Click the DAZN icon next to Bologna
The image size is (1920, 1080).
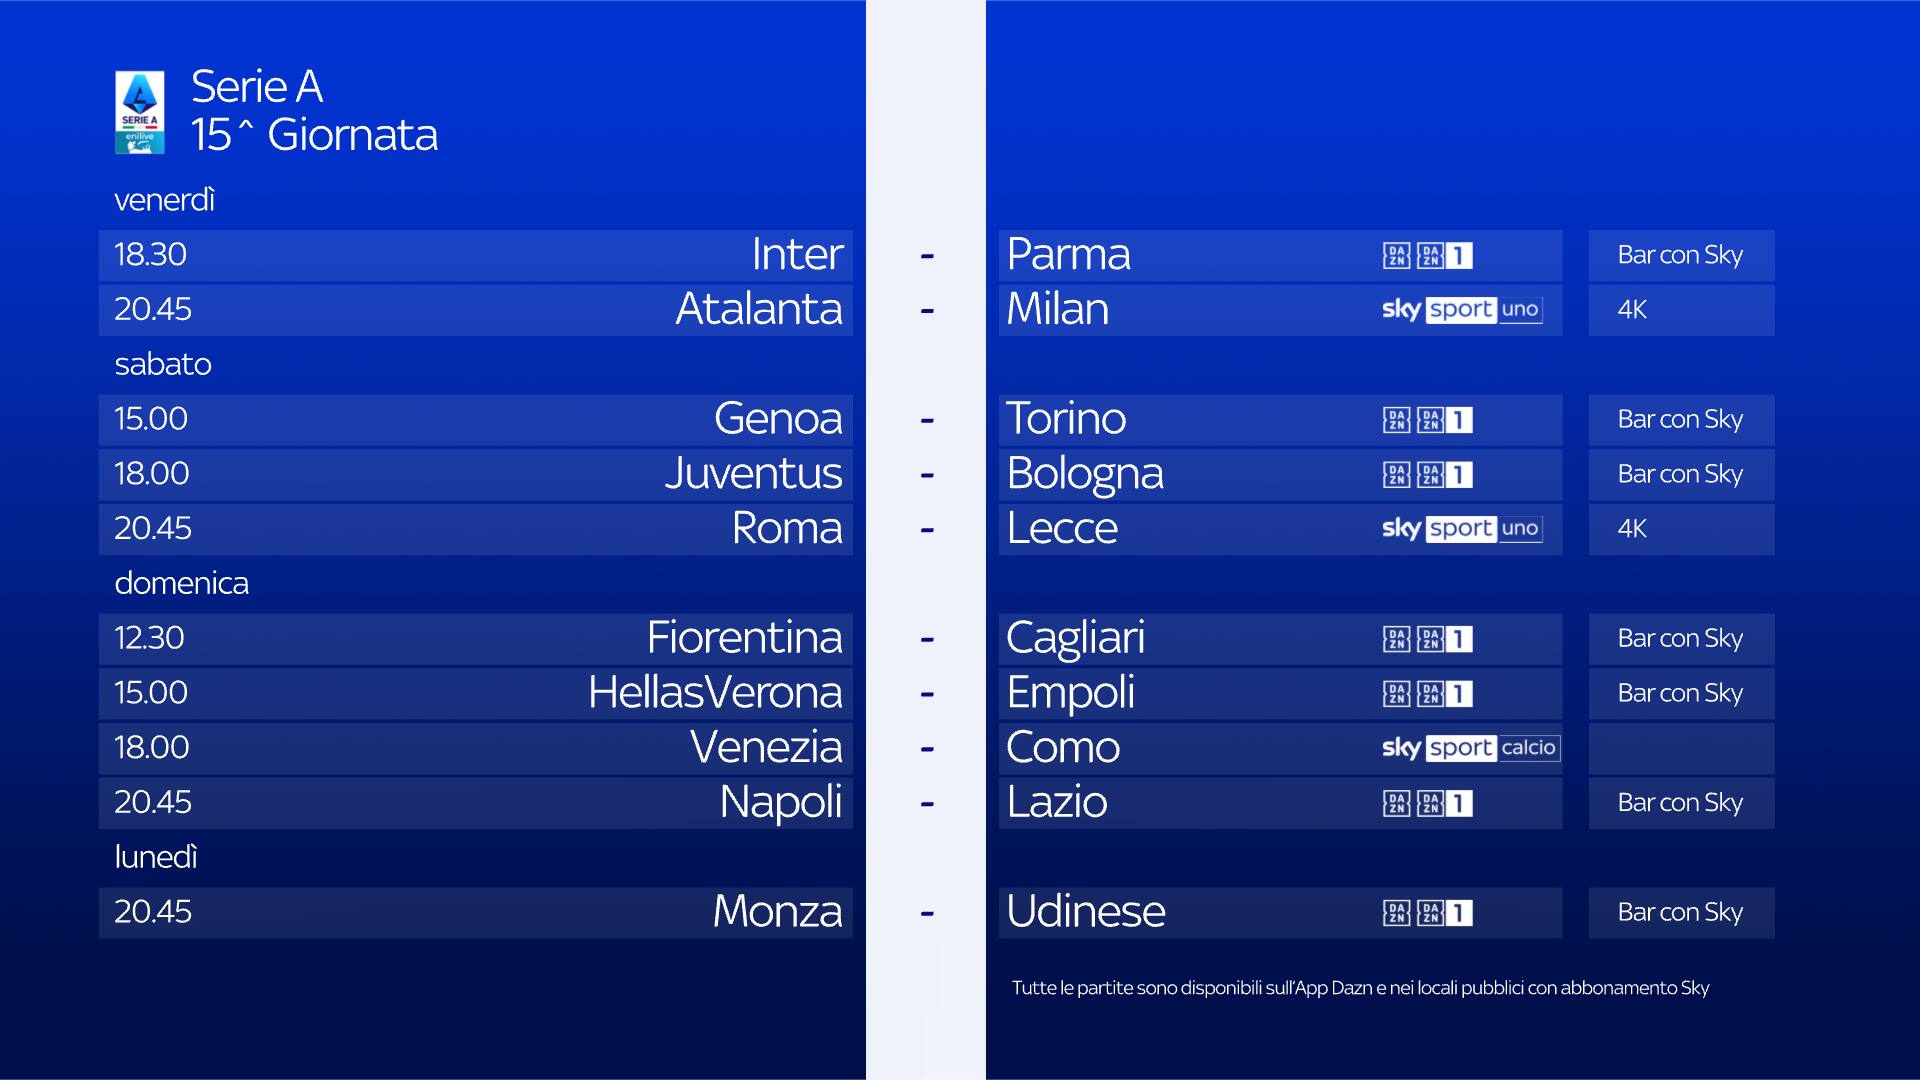(1428, 475)
